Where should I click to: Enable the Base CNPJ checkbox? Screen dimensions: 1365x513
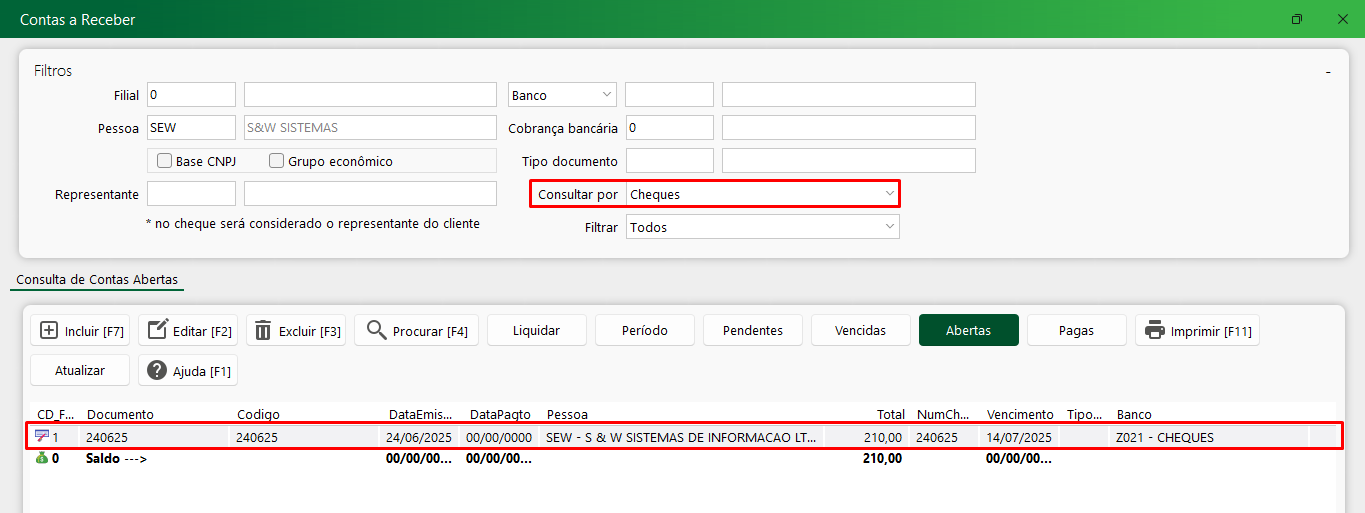point(164,161)
